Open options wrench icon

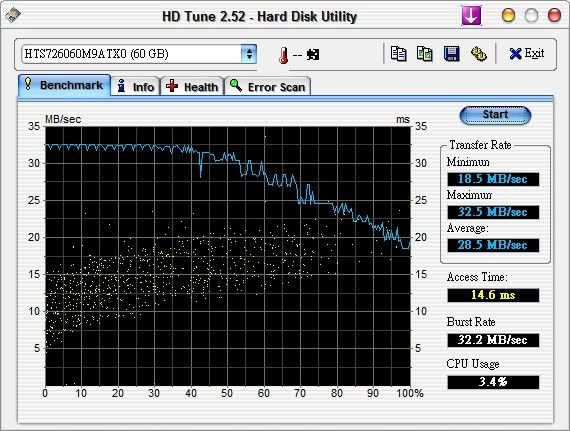click(x=479, y=54)
